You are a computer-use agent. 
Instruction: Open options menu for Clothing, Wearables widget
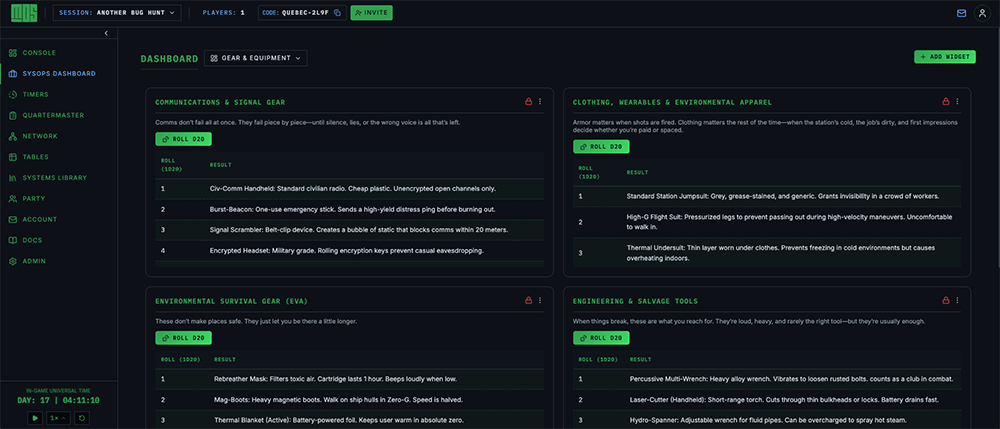(958, 102)
